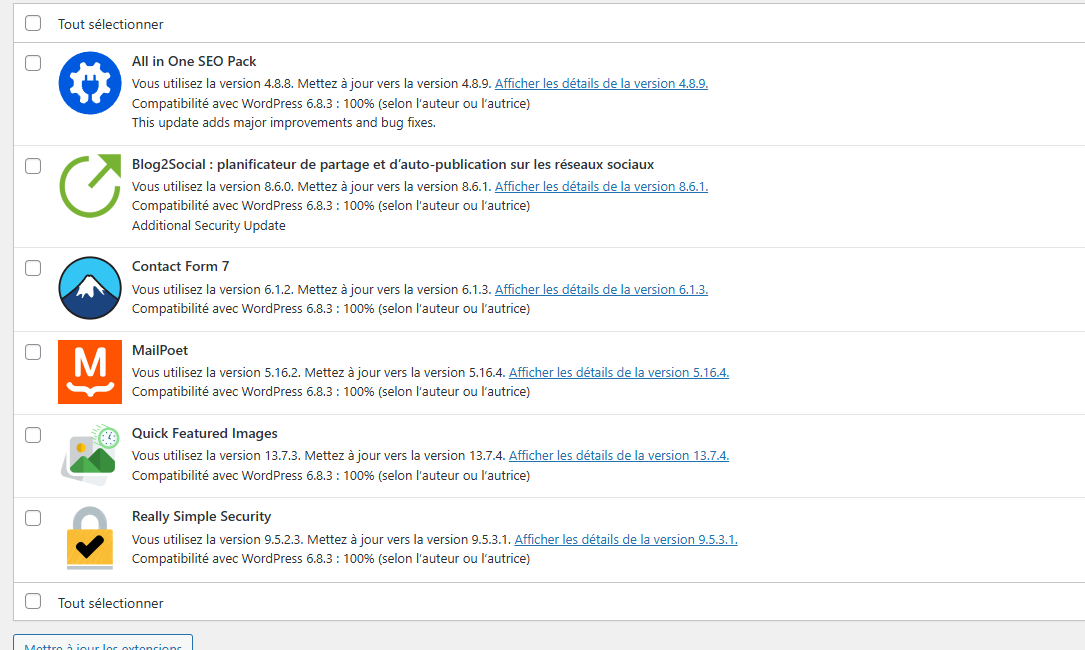
Task: Tick the Really Simple Security checkbox
Action: [x=33, y=518]
